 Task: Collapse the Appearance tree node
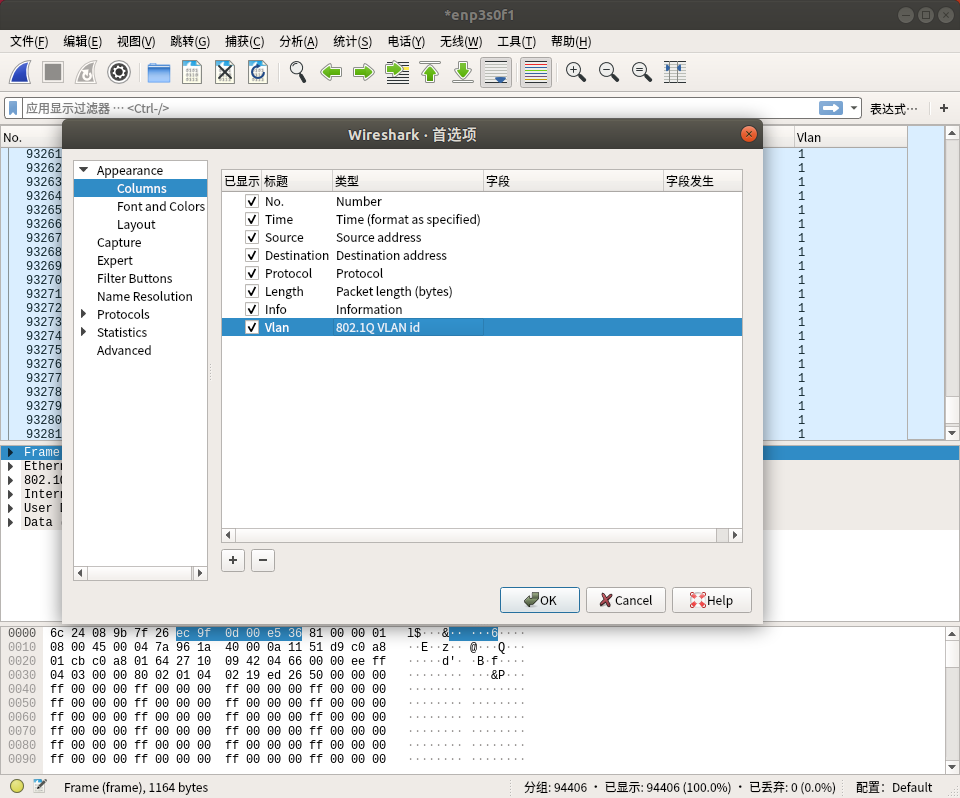click(x=84, y=170)
